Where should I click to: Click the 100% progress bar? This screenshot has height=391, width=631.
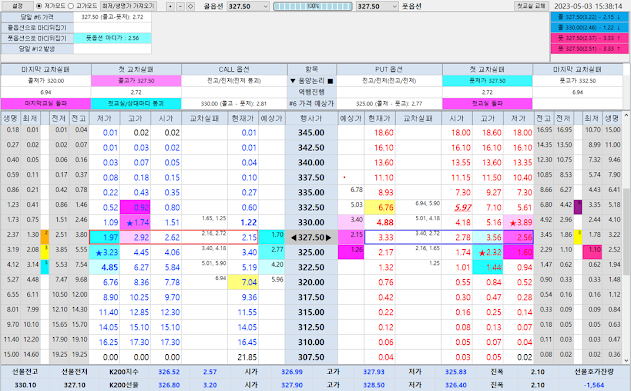313,6
